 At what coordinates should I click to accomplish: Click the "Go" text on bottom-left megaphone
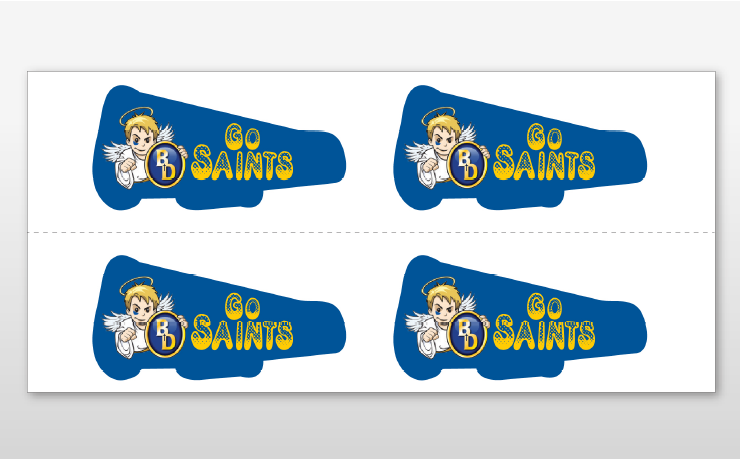coord(243,305)
